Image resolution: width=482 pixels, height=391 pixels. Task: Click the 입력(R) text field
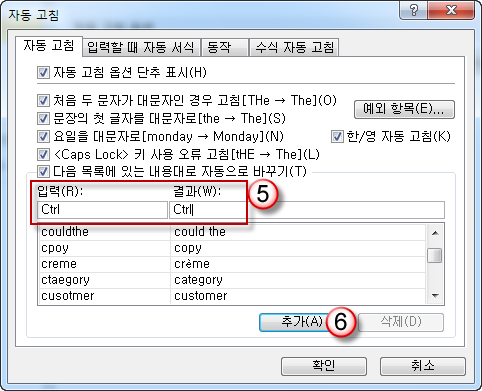[x=102, y=210]
